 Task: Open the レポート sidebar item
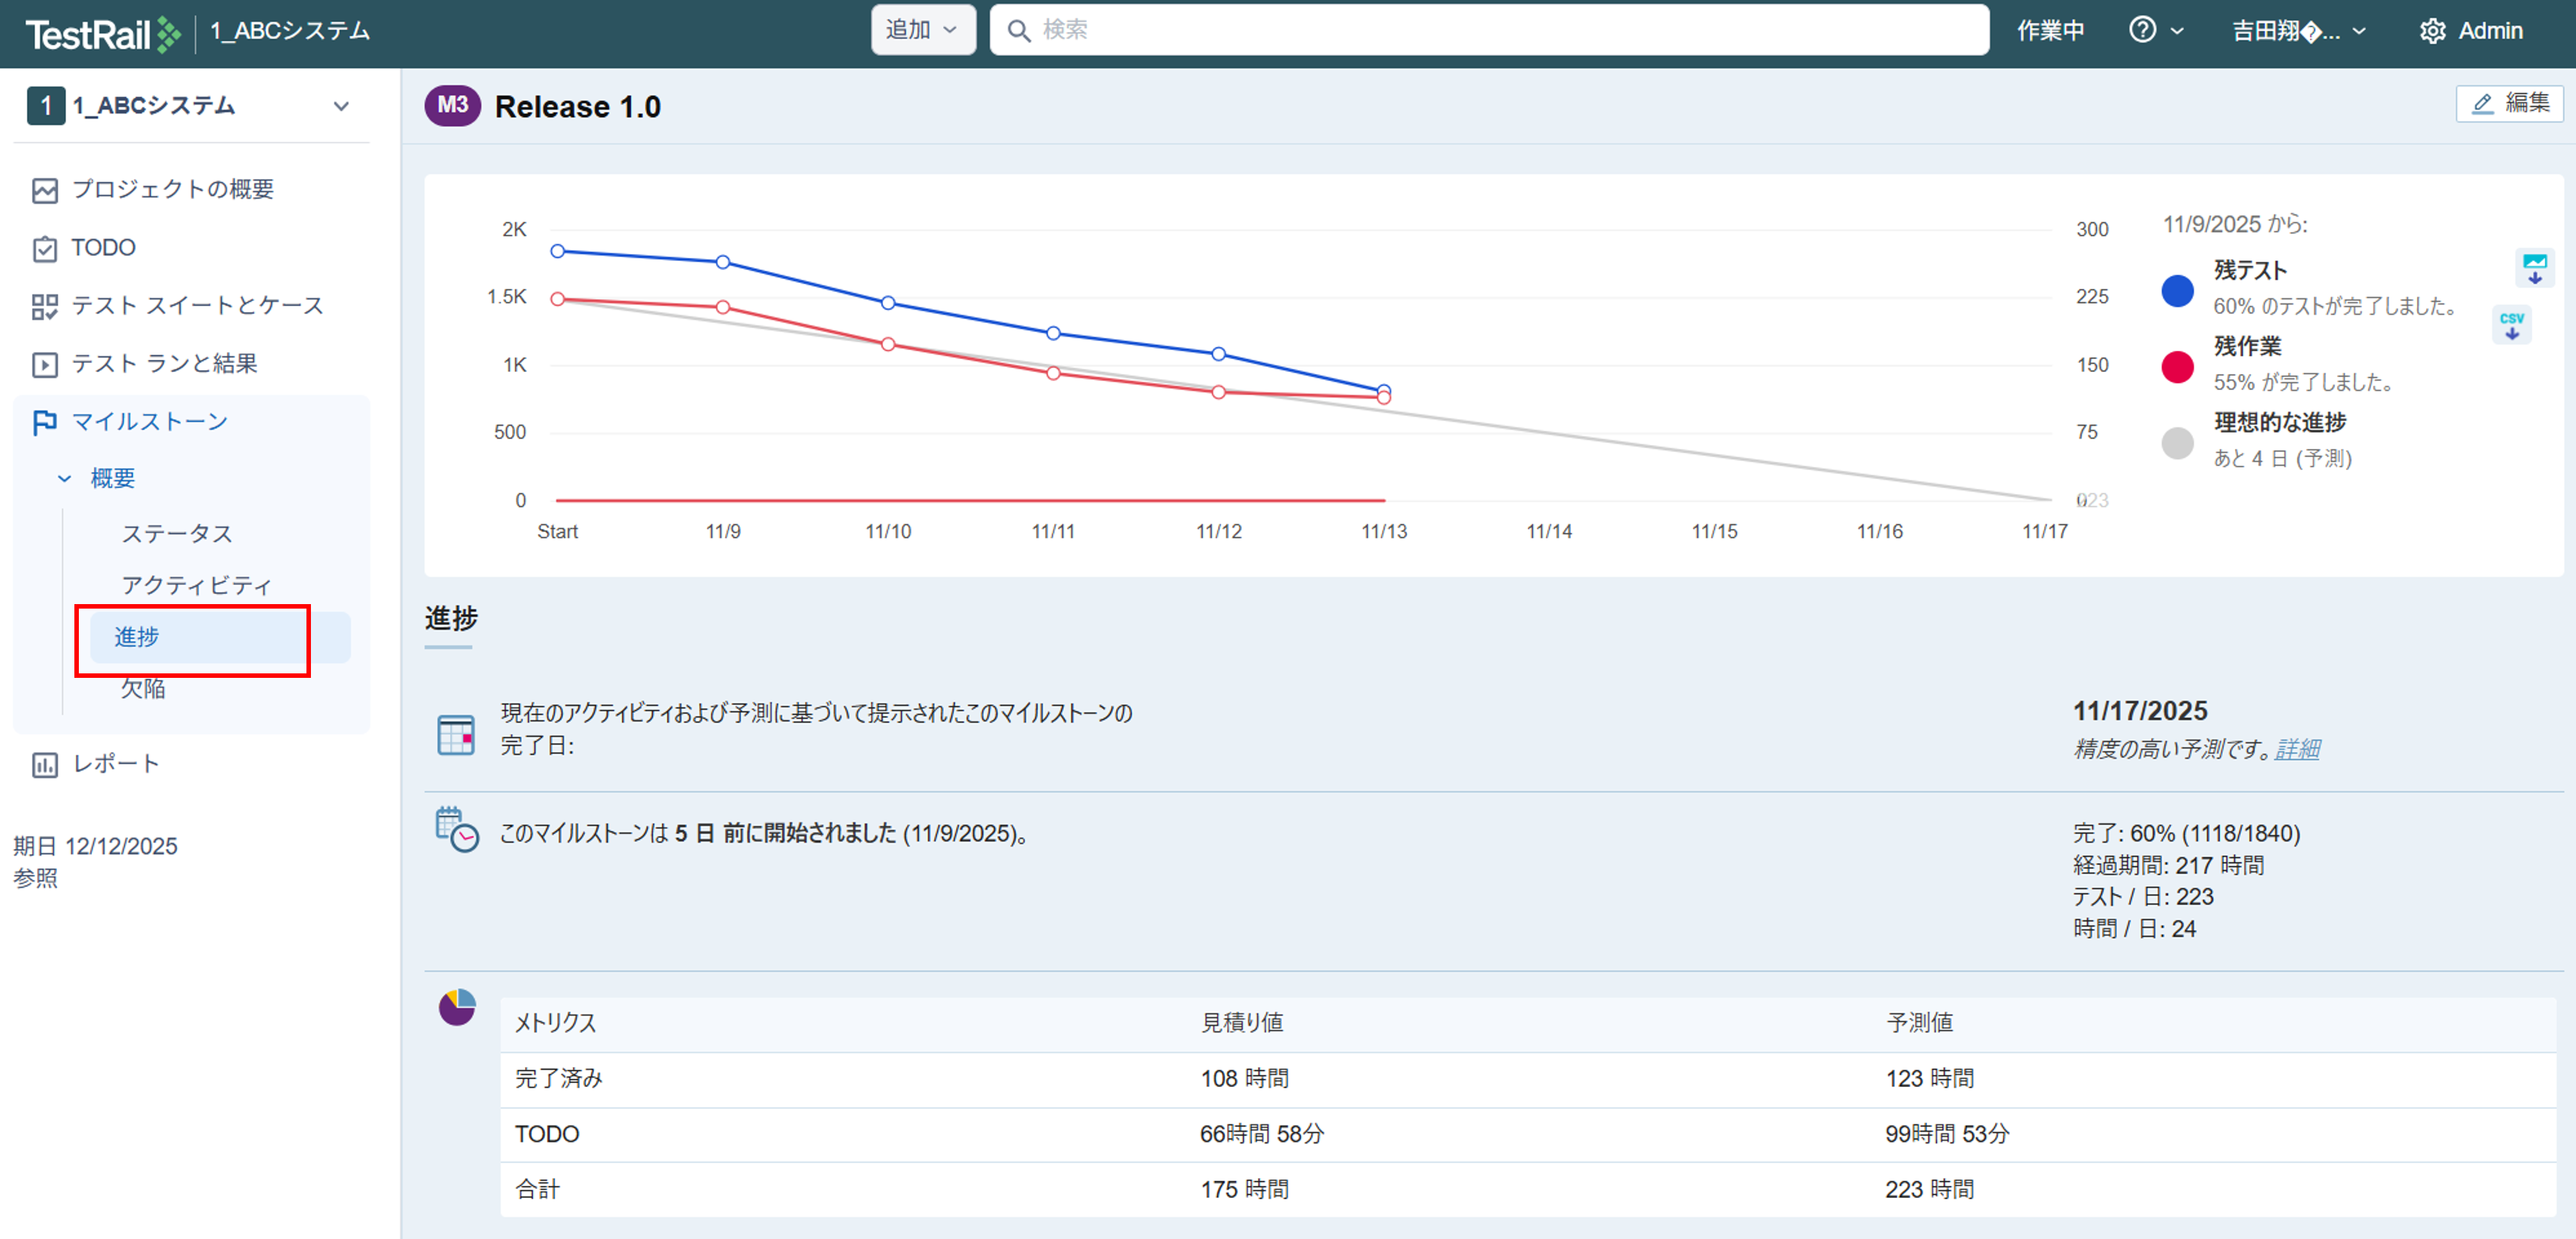[115, 764]
